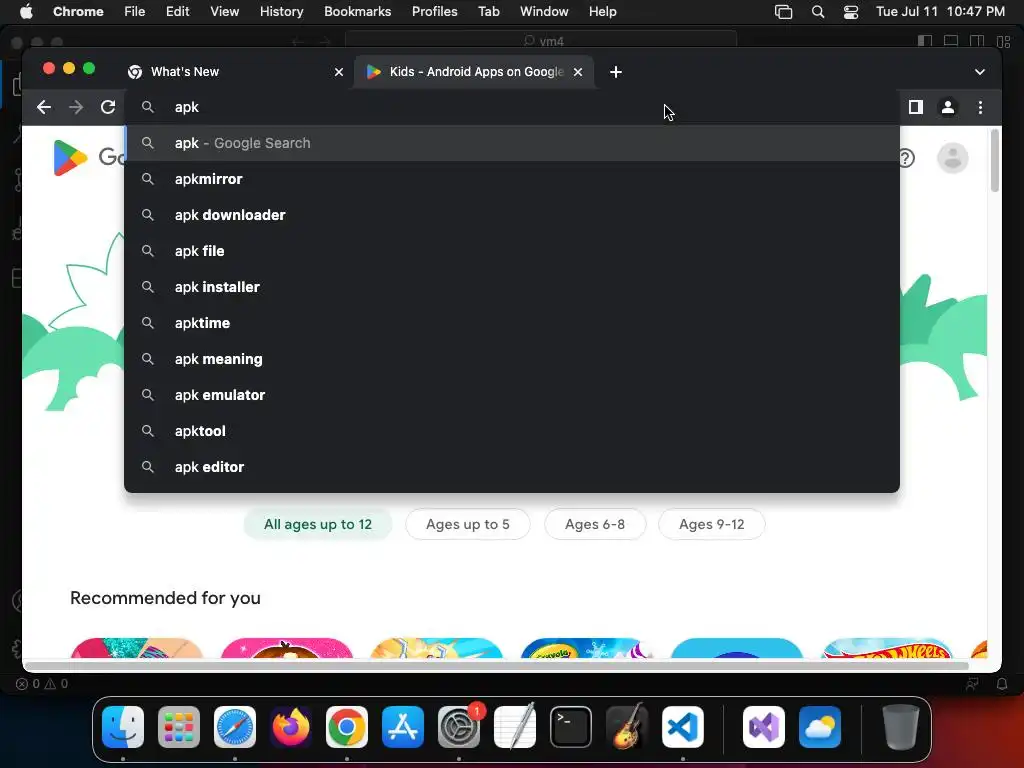This screenshot has height=768, width=1024.
Task: Click VS Code errors and warnings status
Action: point(42,684)
